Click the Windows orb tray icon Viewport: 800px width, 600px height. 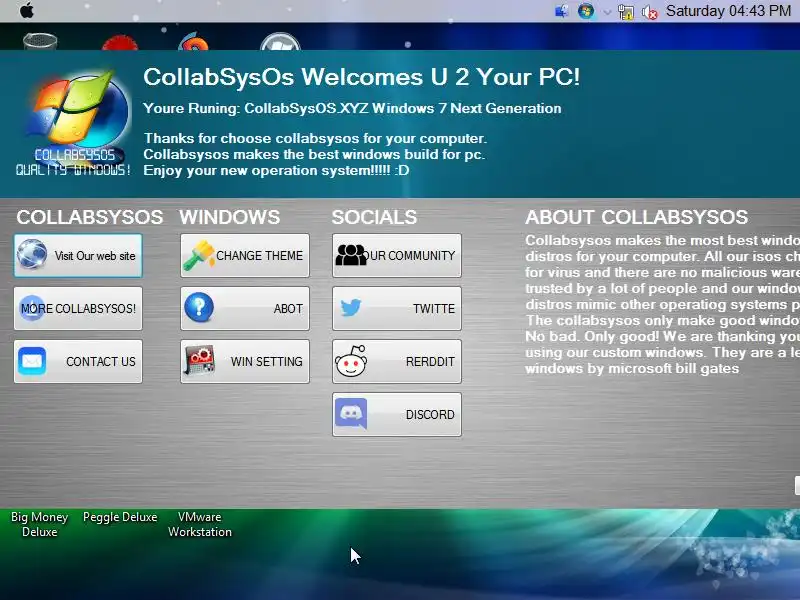586,11
